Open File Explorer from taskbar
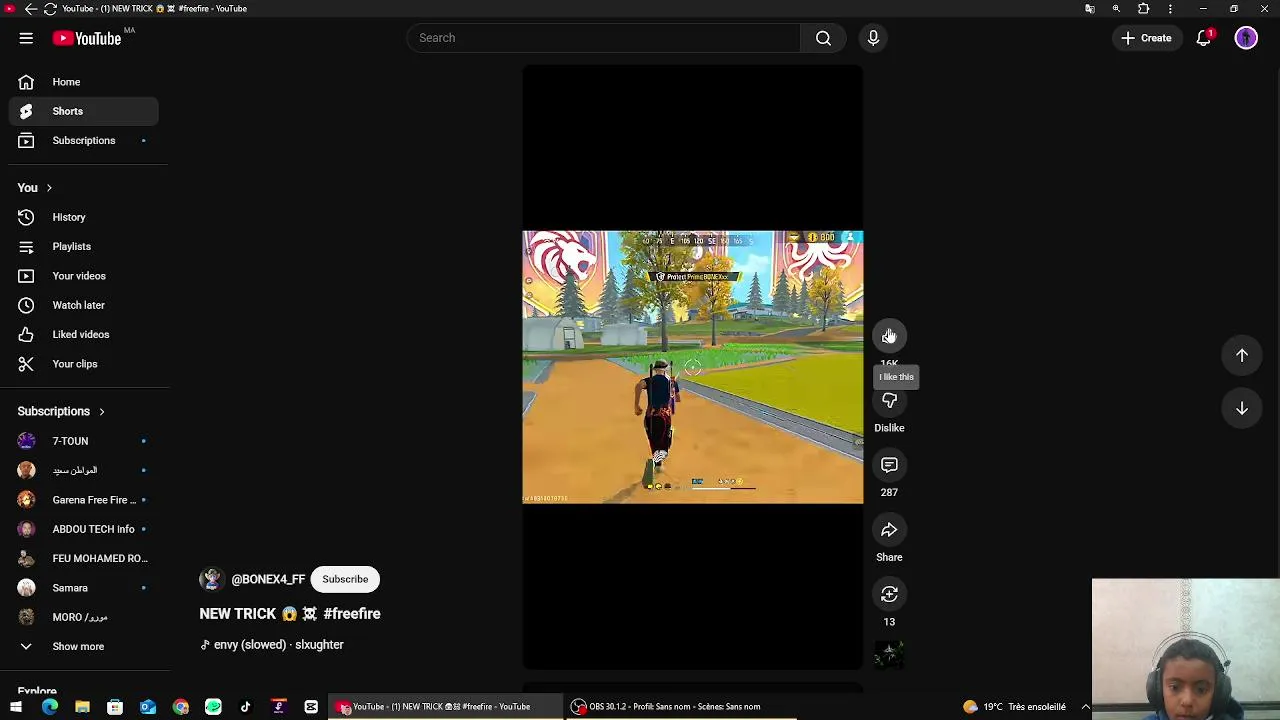Image resolution: width=1280 pixels, height=720 pixels. 82,707
